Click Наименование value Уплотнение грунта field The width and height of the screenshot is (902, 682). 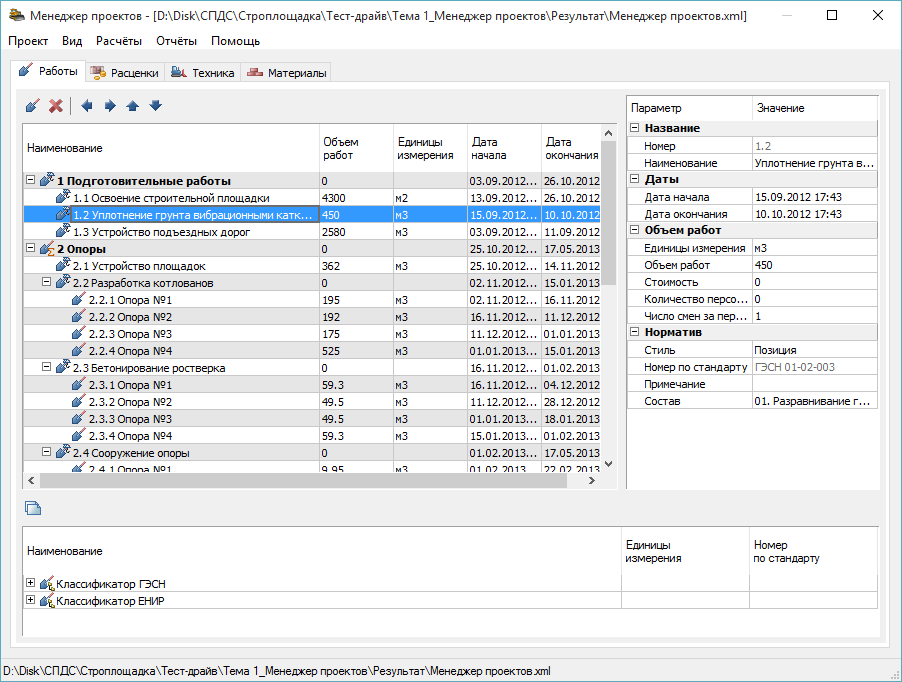(815, 163)
